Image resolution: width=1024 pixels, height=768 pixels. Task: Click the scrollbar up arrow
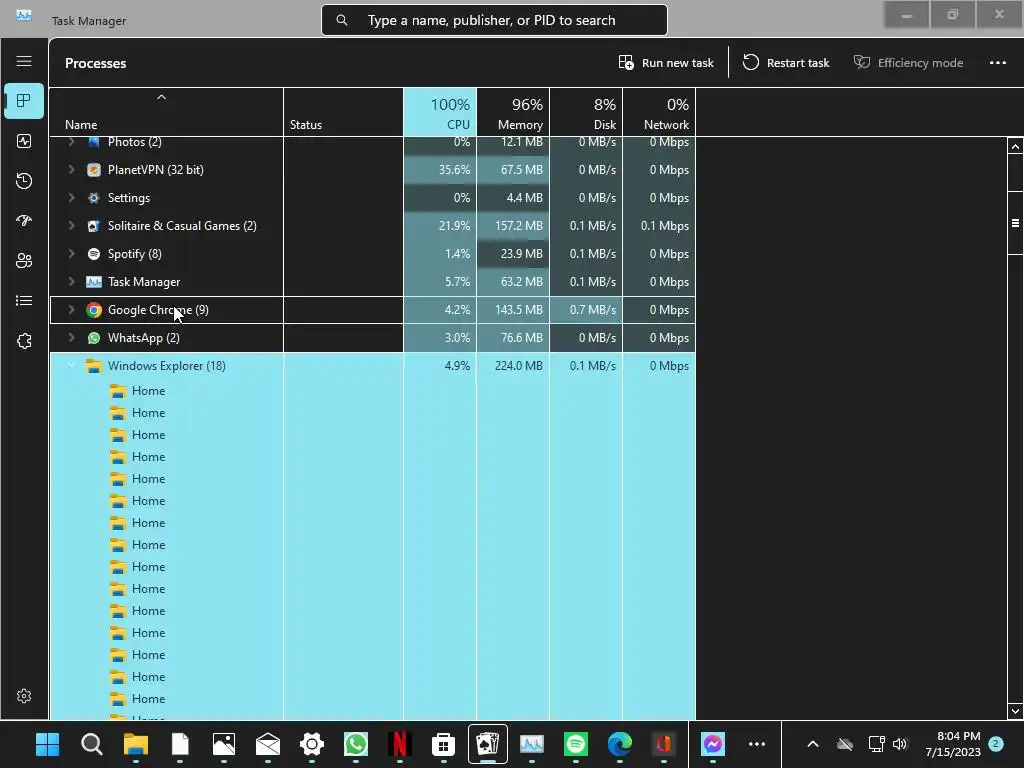pos(1015,147)
